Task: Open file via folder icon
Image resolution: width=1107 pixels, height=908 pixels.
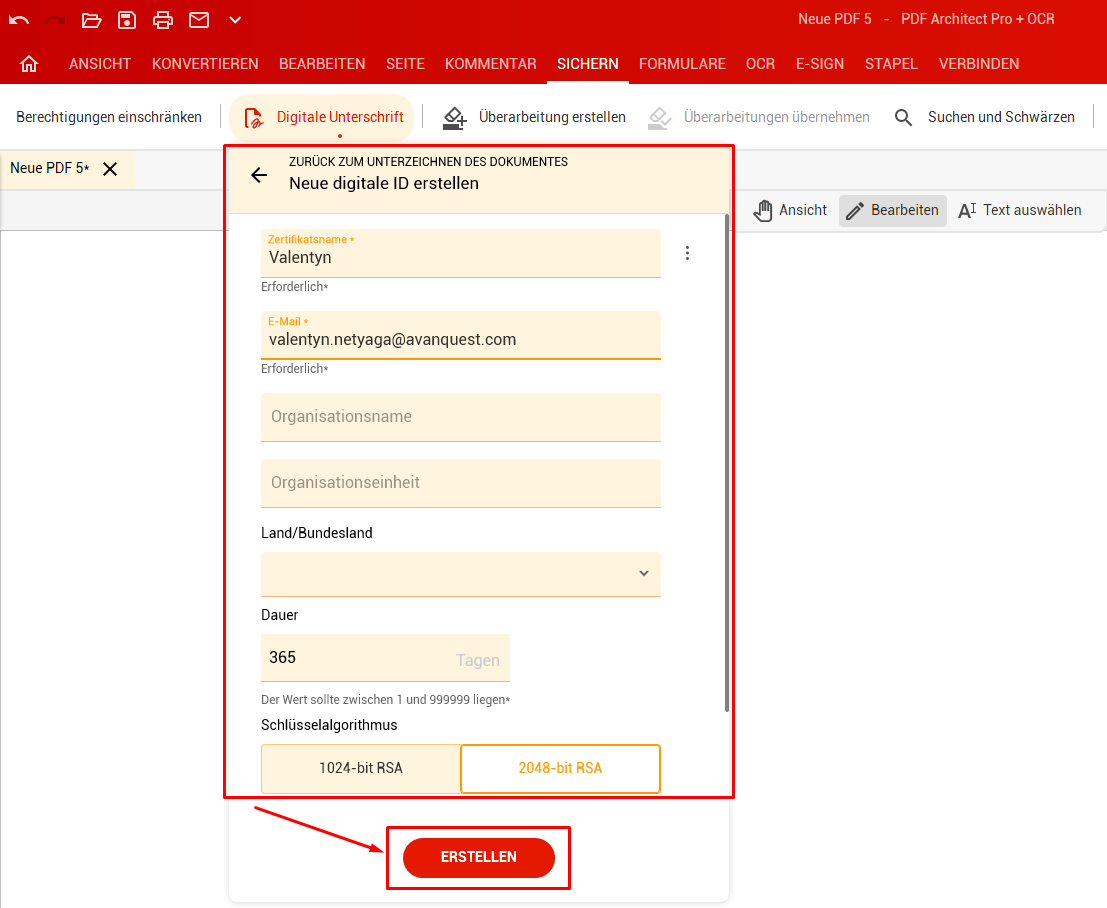Action: tap(91, 20)
